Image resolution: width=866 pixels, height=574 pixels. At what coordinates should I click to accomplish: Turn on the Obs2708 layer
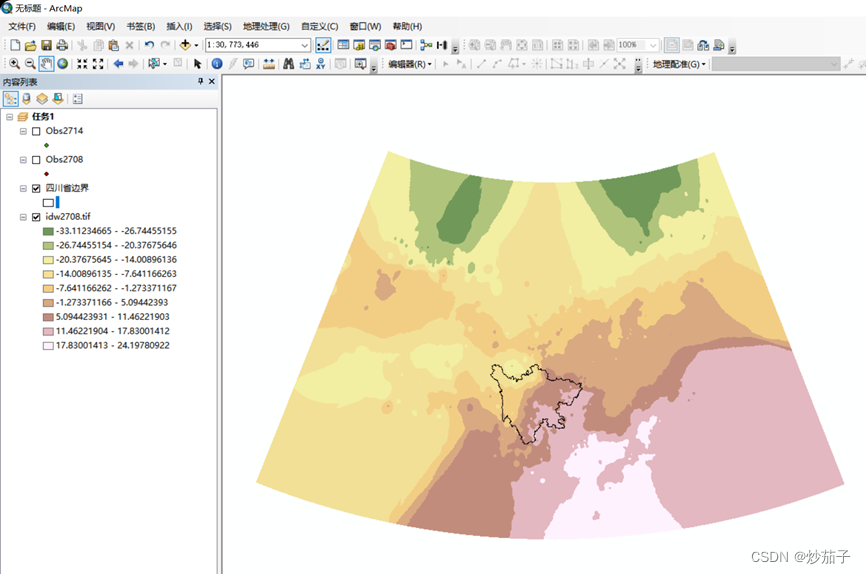(36, 159)
